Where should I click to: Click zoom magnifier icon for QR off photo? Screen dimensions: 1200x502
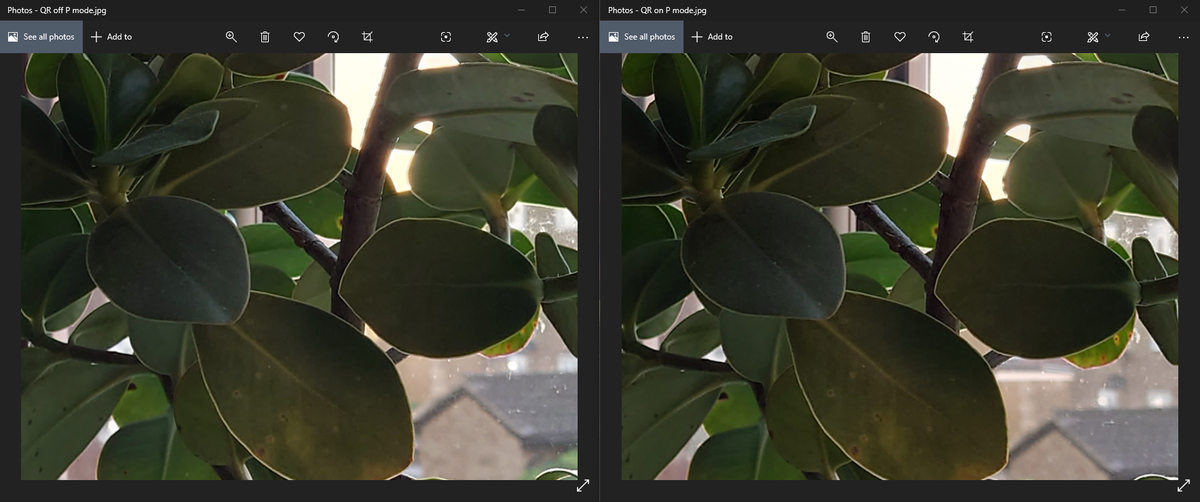231,37
